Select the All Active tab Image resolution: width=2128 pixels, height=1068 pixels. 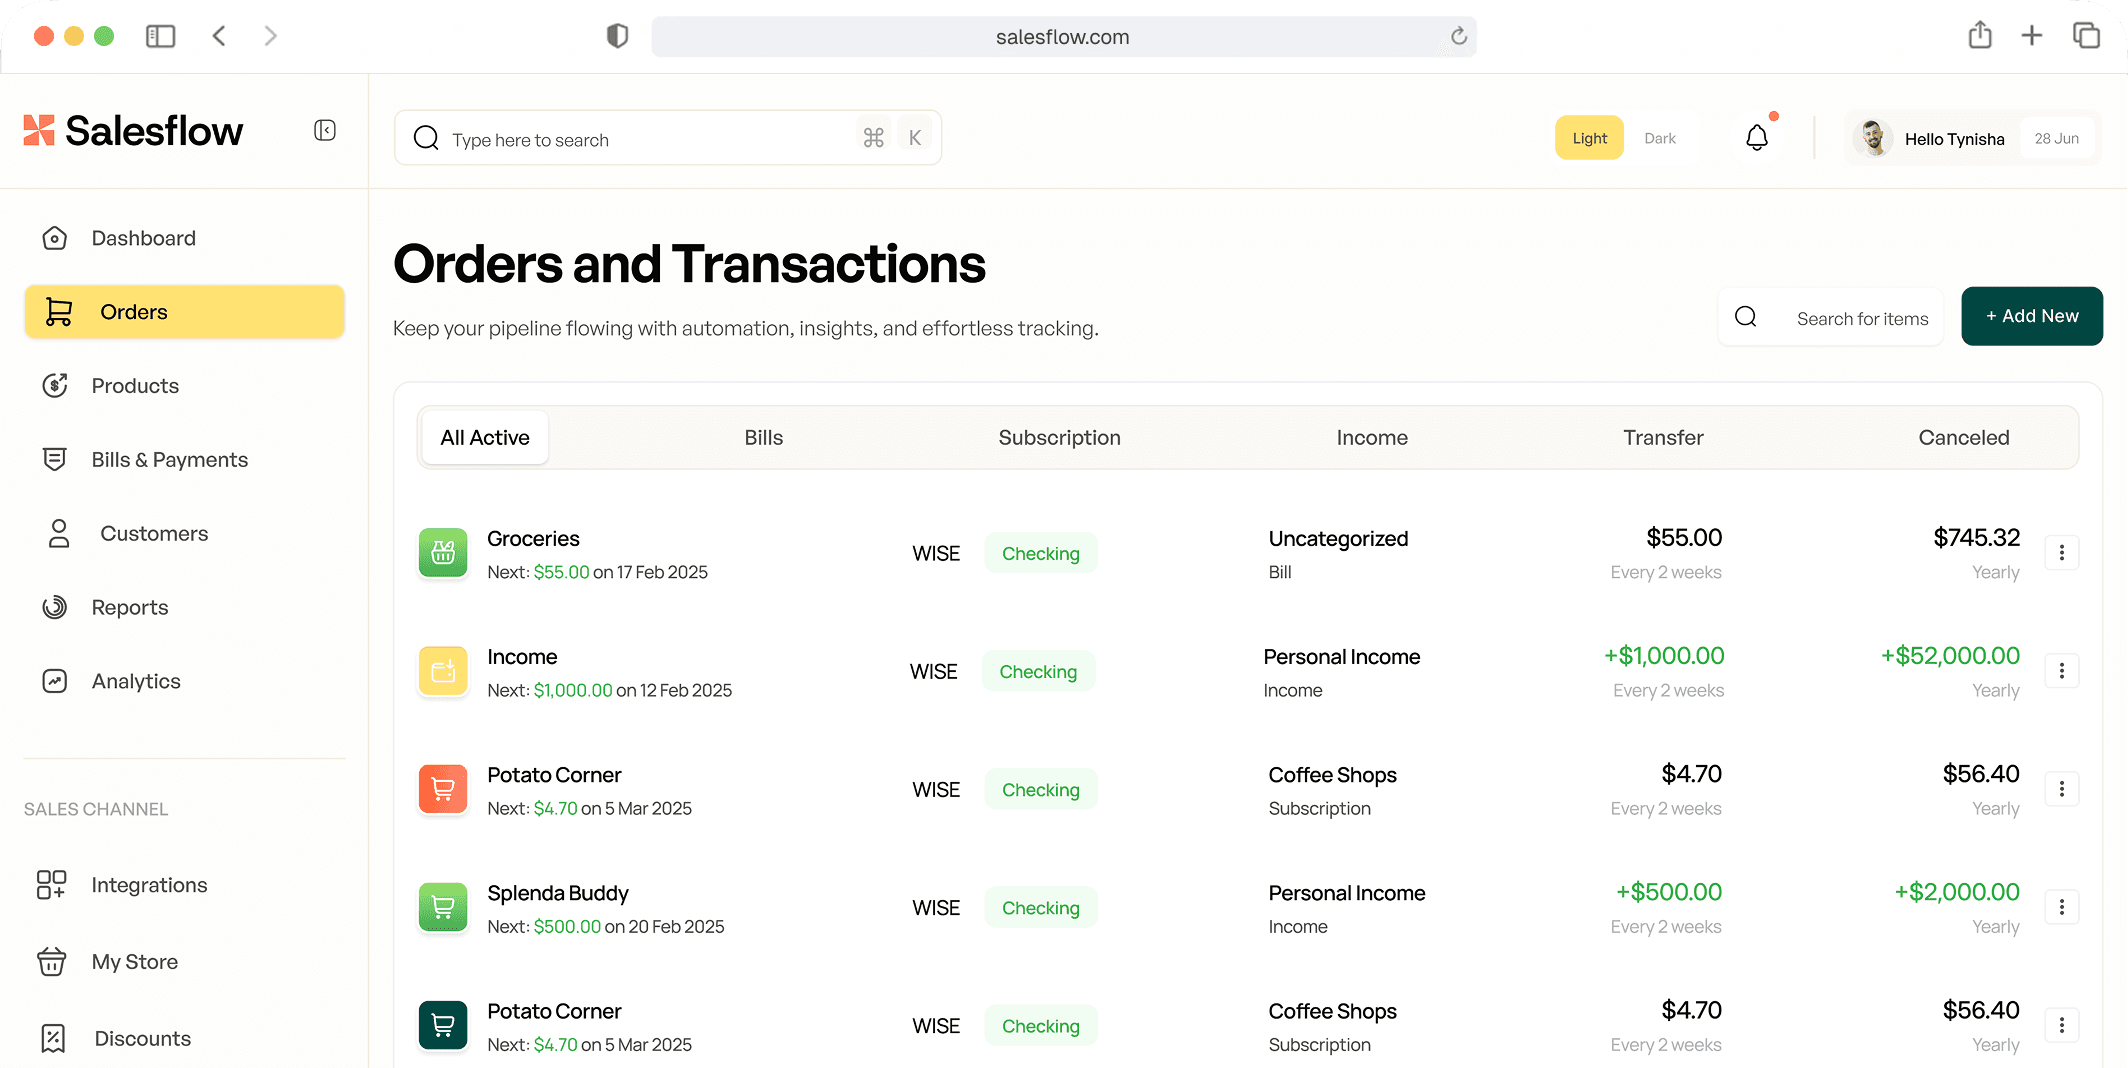point(485,437)
